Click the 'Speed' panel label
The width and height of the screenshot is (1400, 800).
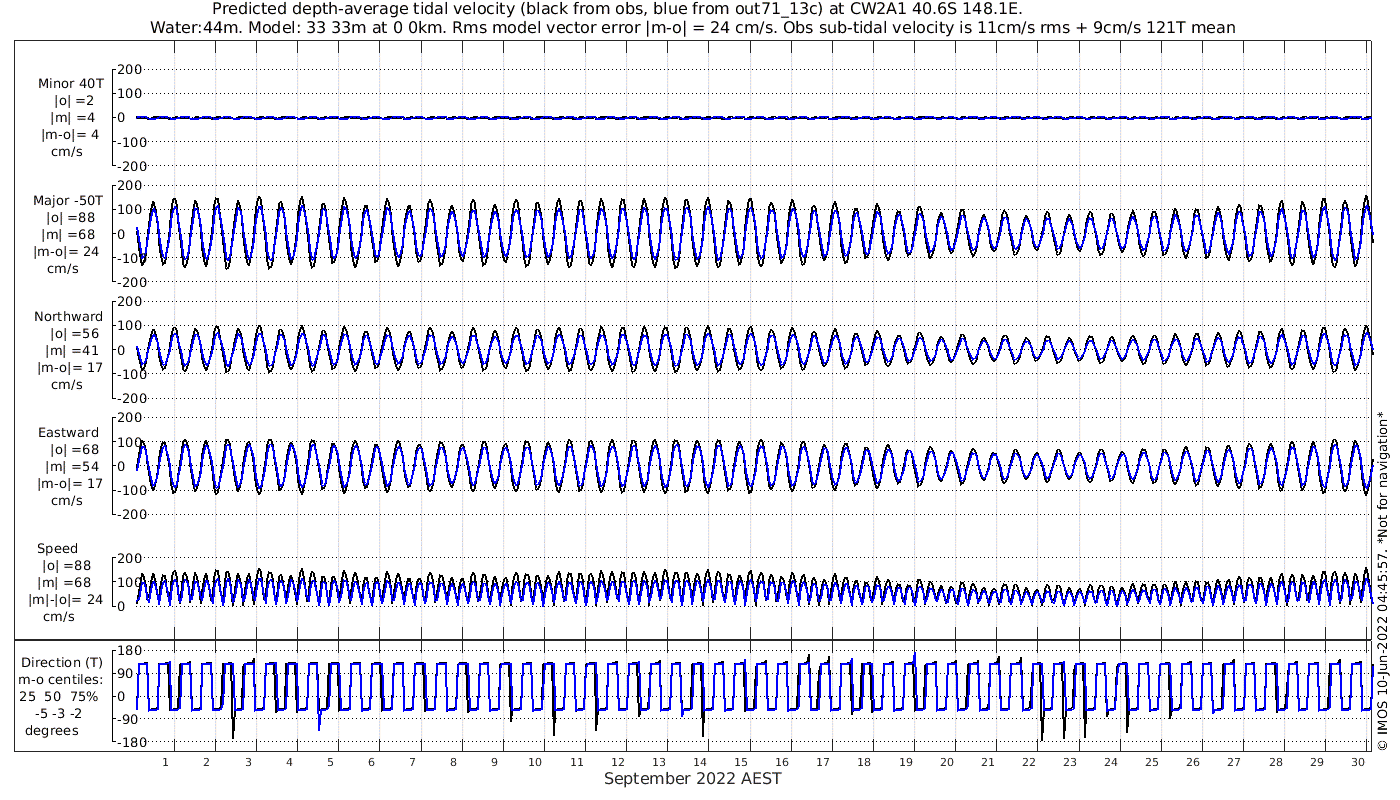pos(57,549)
